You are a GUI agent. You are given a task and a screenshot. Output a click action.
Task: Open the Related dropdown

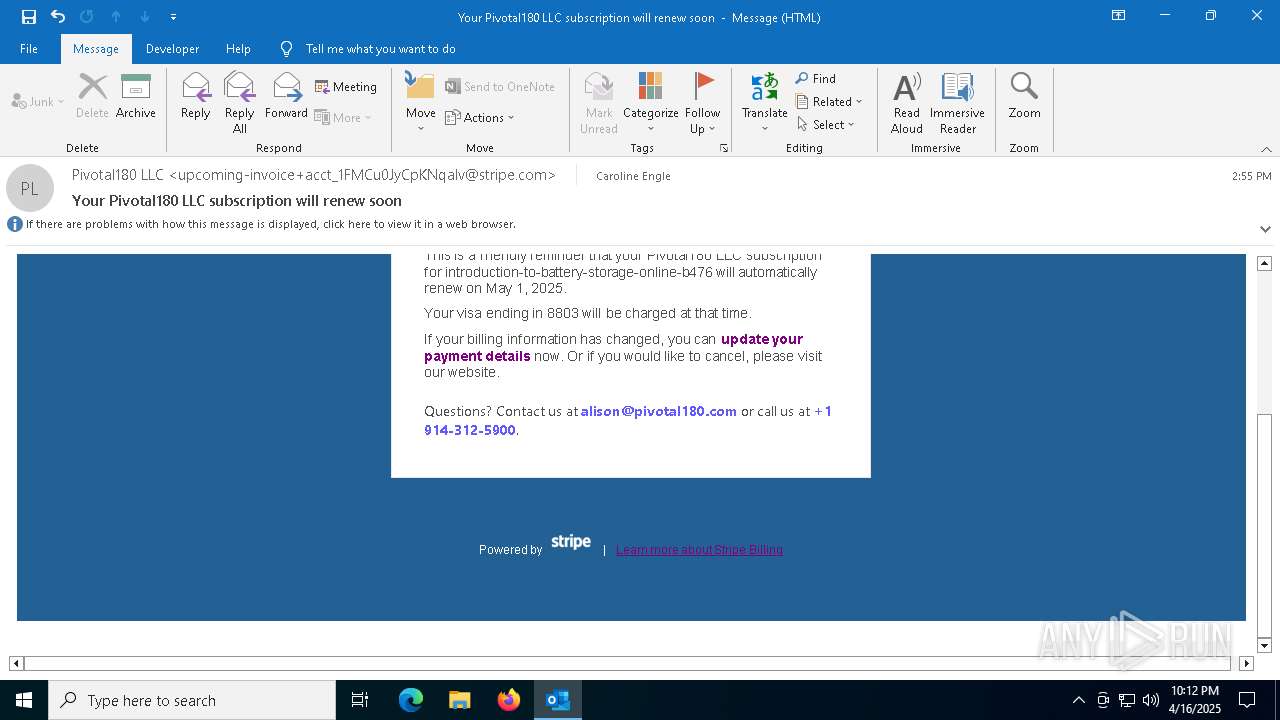coord(829,101)
